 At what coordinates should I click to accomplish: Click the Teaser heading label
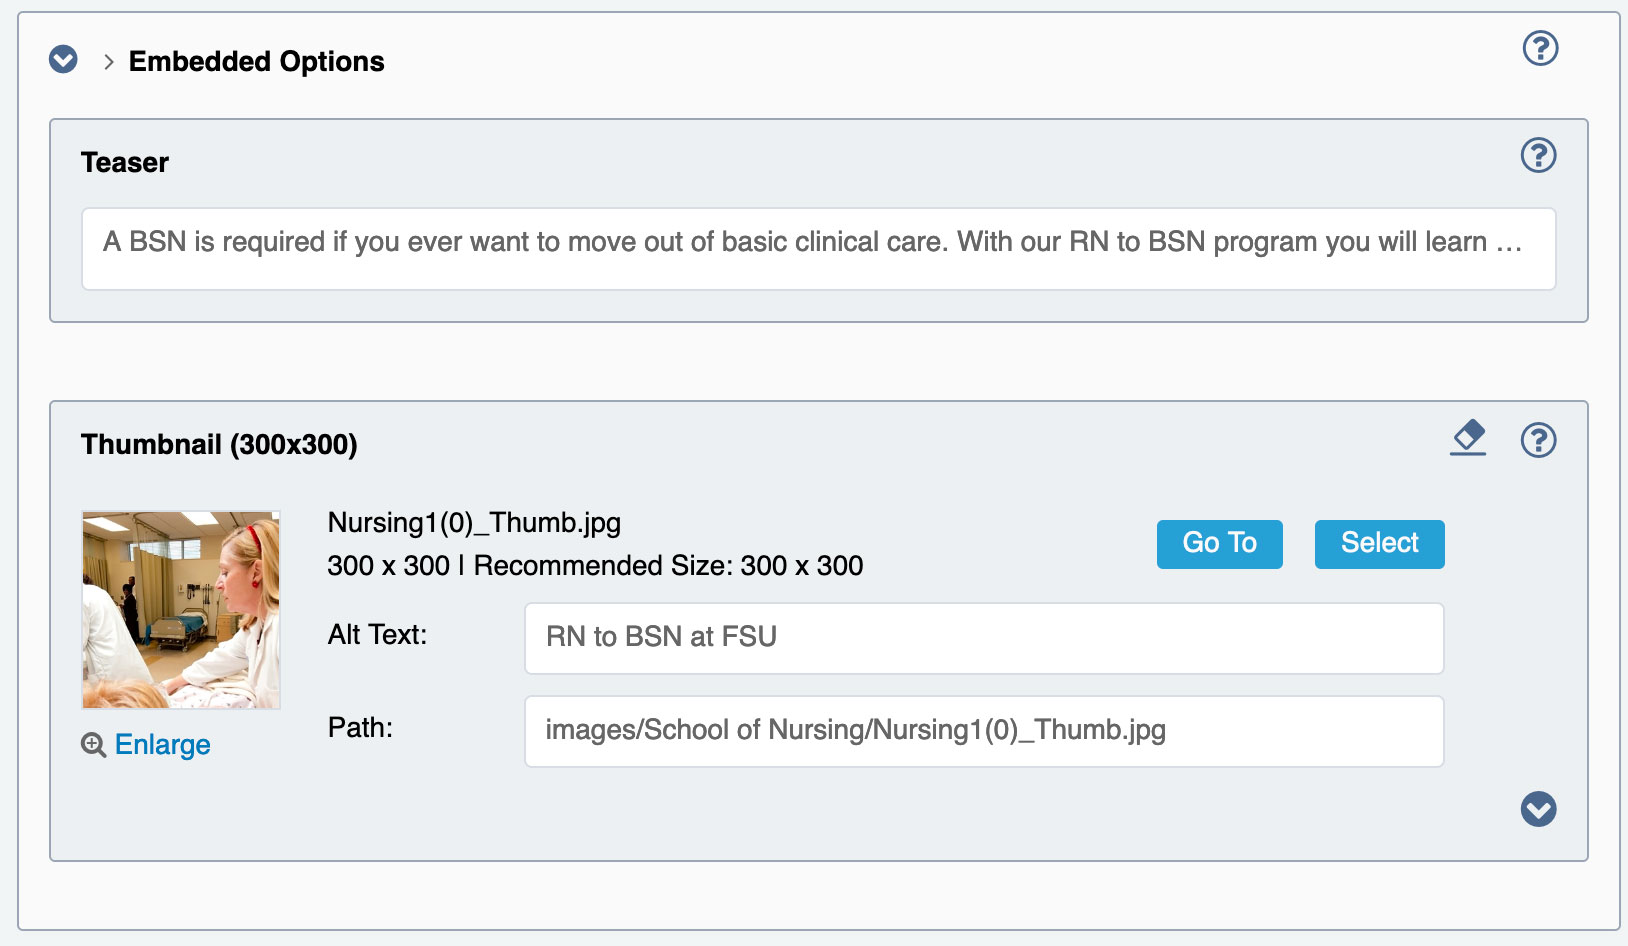coord(125,162)
